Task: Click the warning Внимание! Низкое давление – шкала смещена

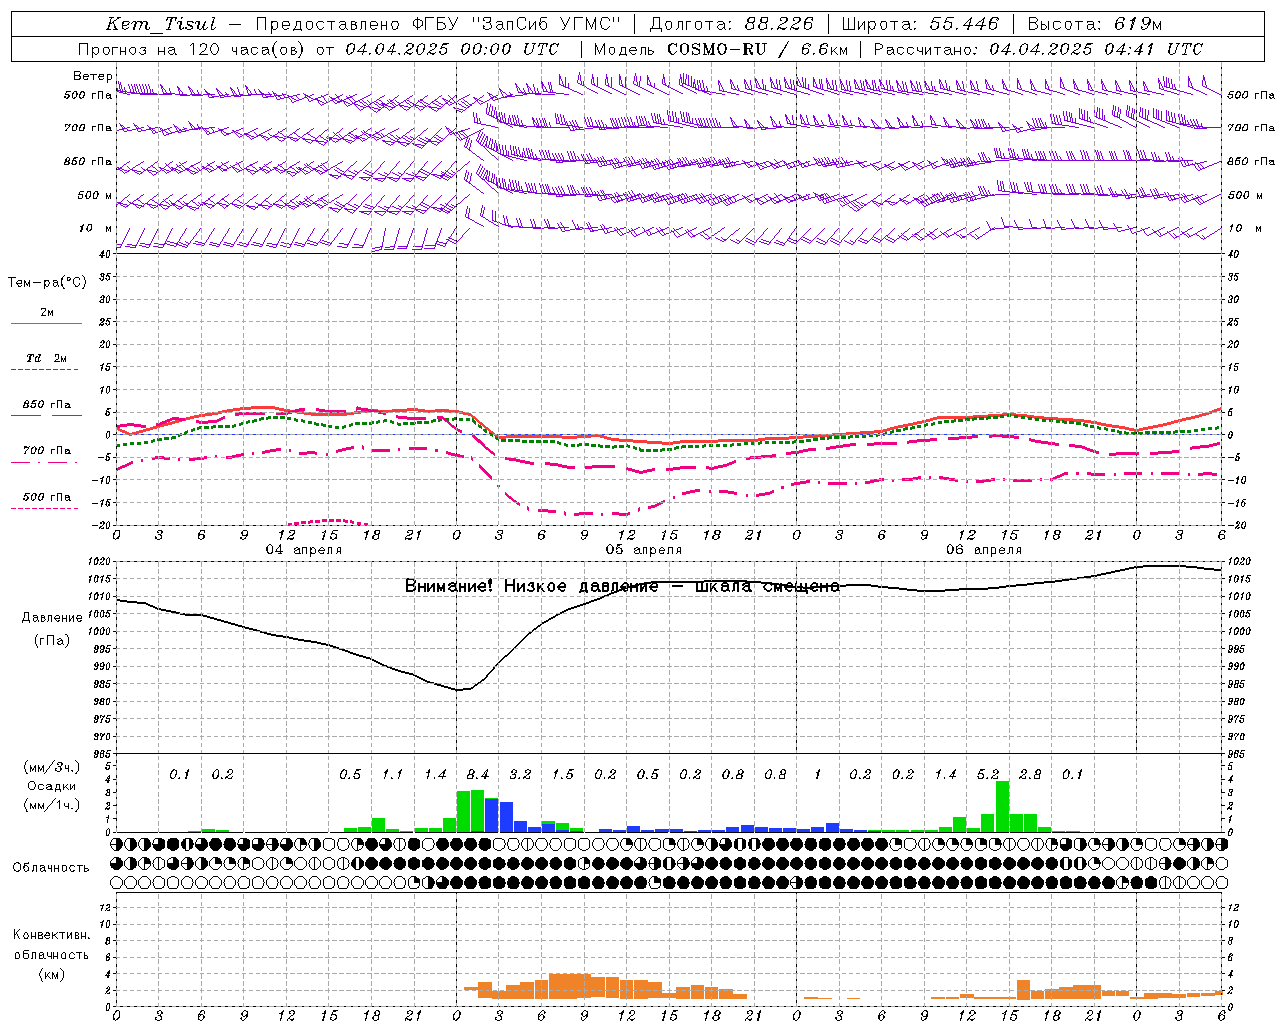Action: click(622, 586)
